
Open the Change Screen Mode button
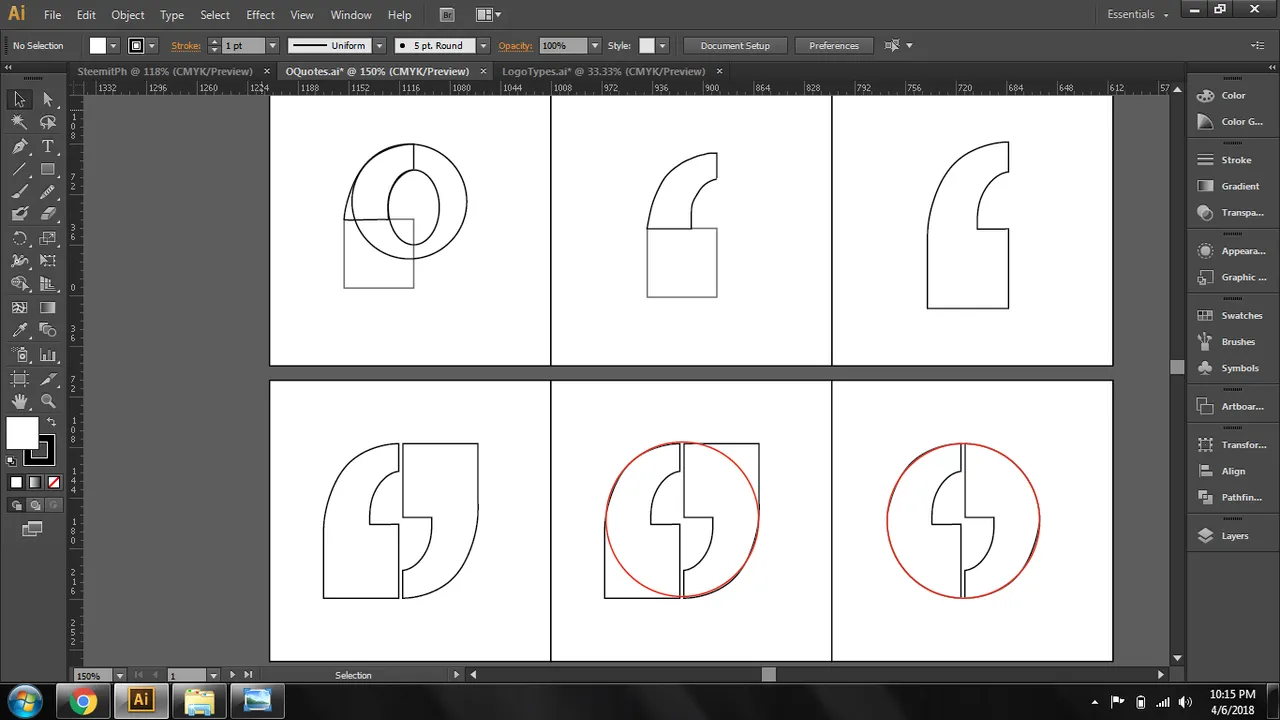32,528
